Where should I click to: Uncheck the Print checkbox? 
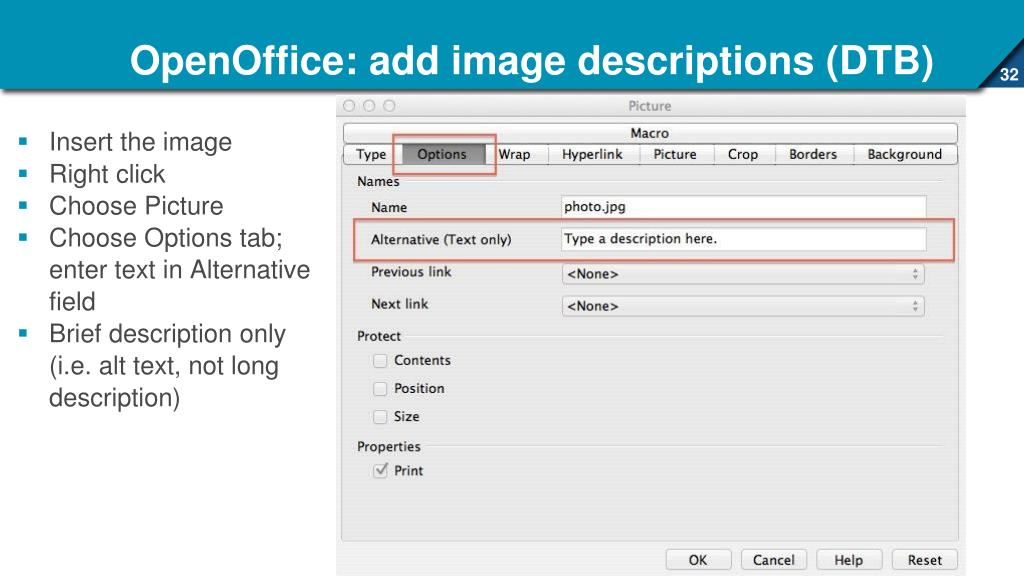tap(380, 470)
